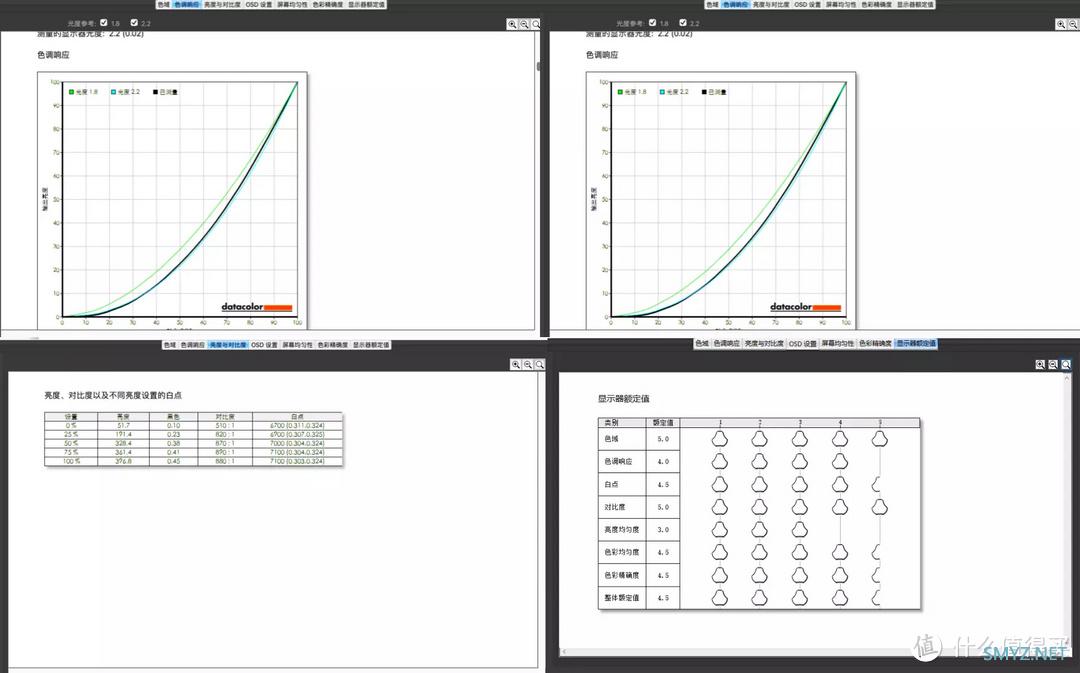Screen dimensions: 1080x673
Task: Reset zoom in bottom-left brightness contrast panel
Action: coord(540,365)
